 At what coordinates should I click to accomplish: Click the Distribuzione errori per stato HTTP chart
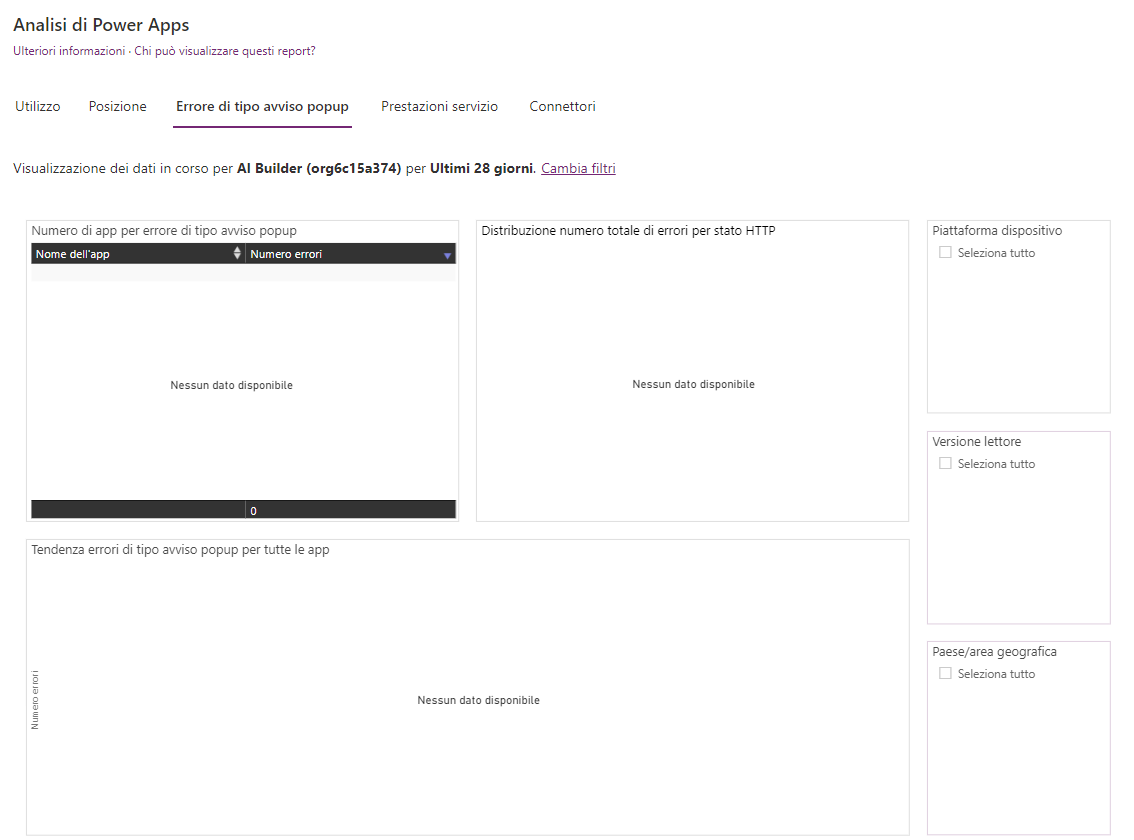pyautogui.click(x=693, y=384)
